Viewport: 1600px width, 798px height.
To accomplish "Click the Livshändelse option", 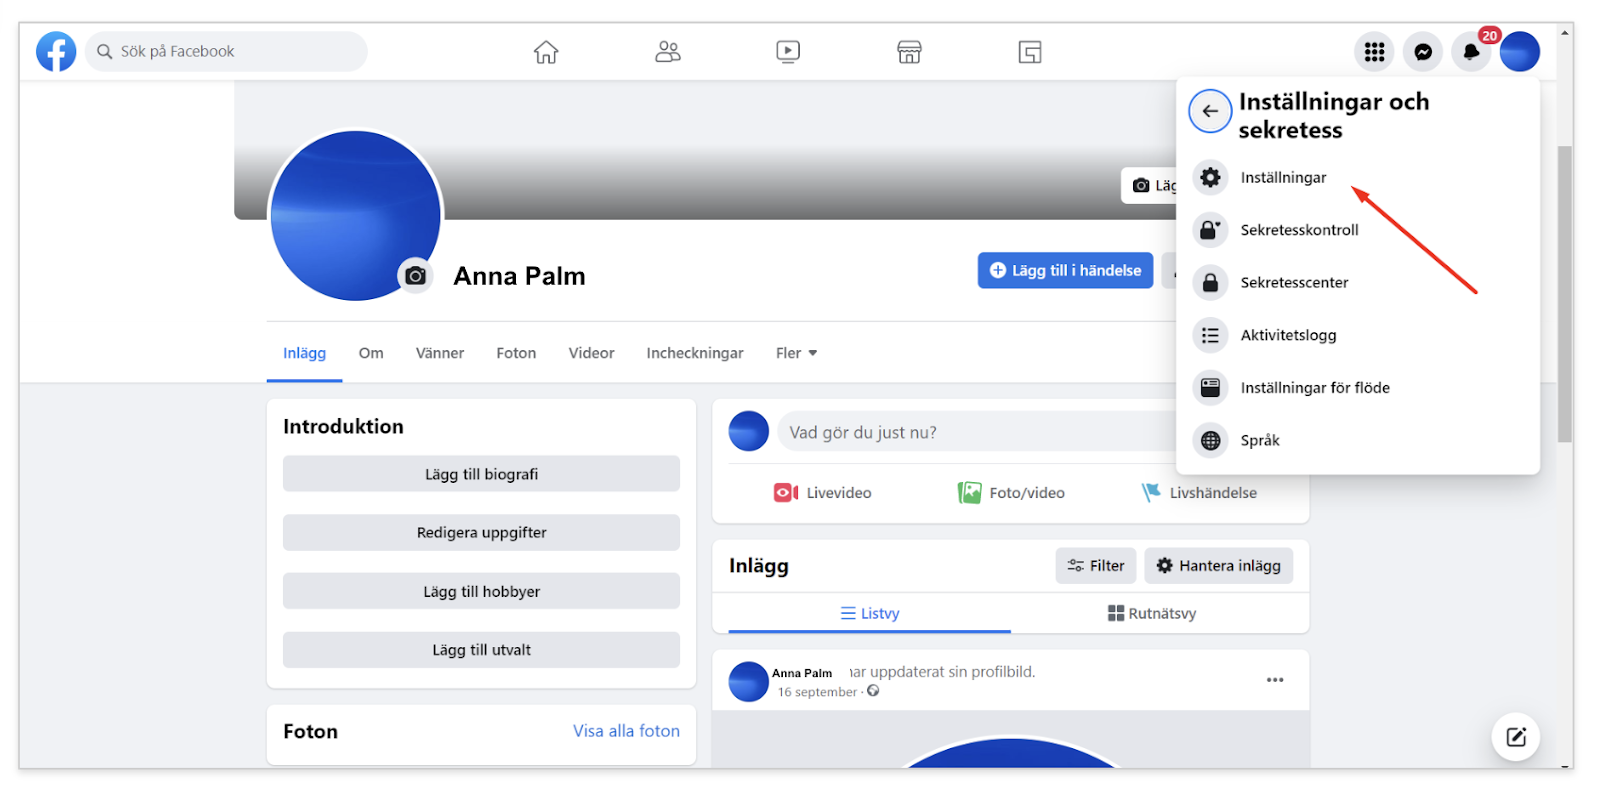I will [1199, 493].
